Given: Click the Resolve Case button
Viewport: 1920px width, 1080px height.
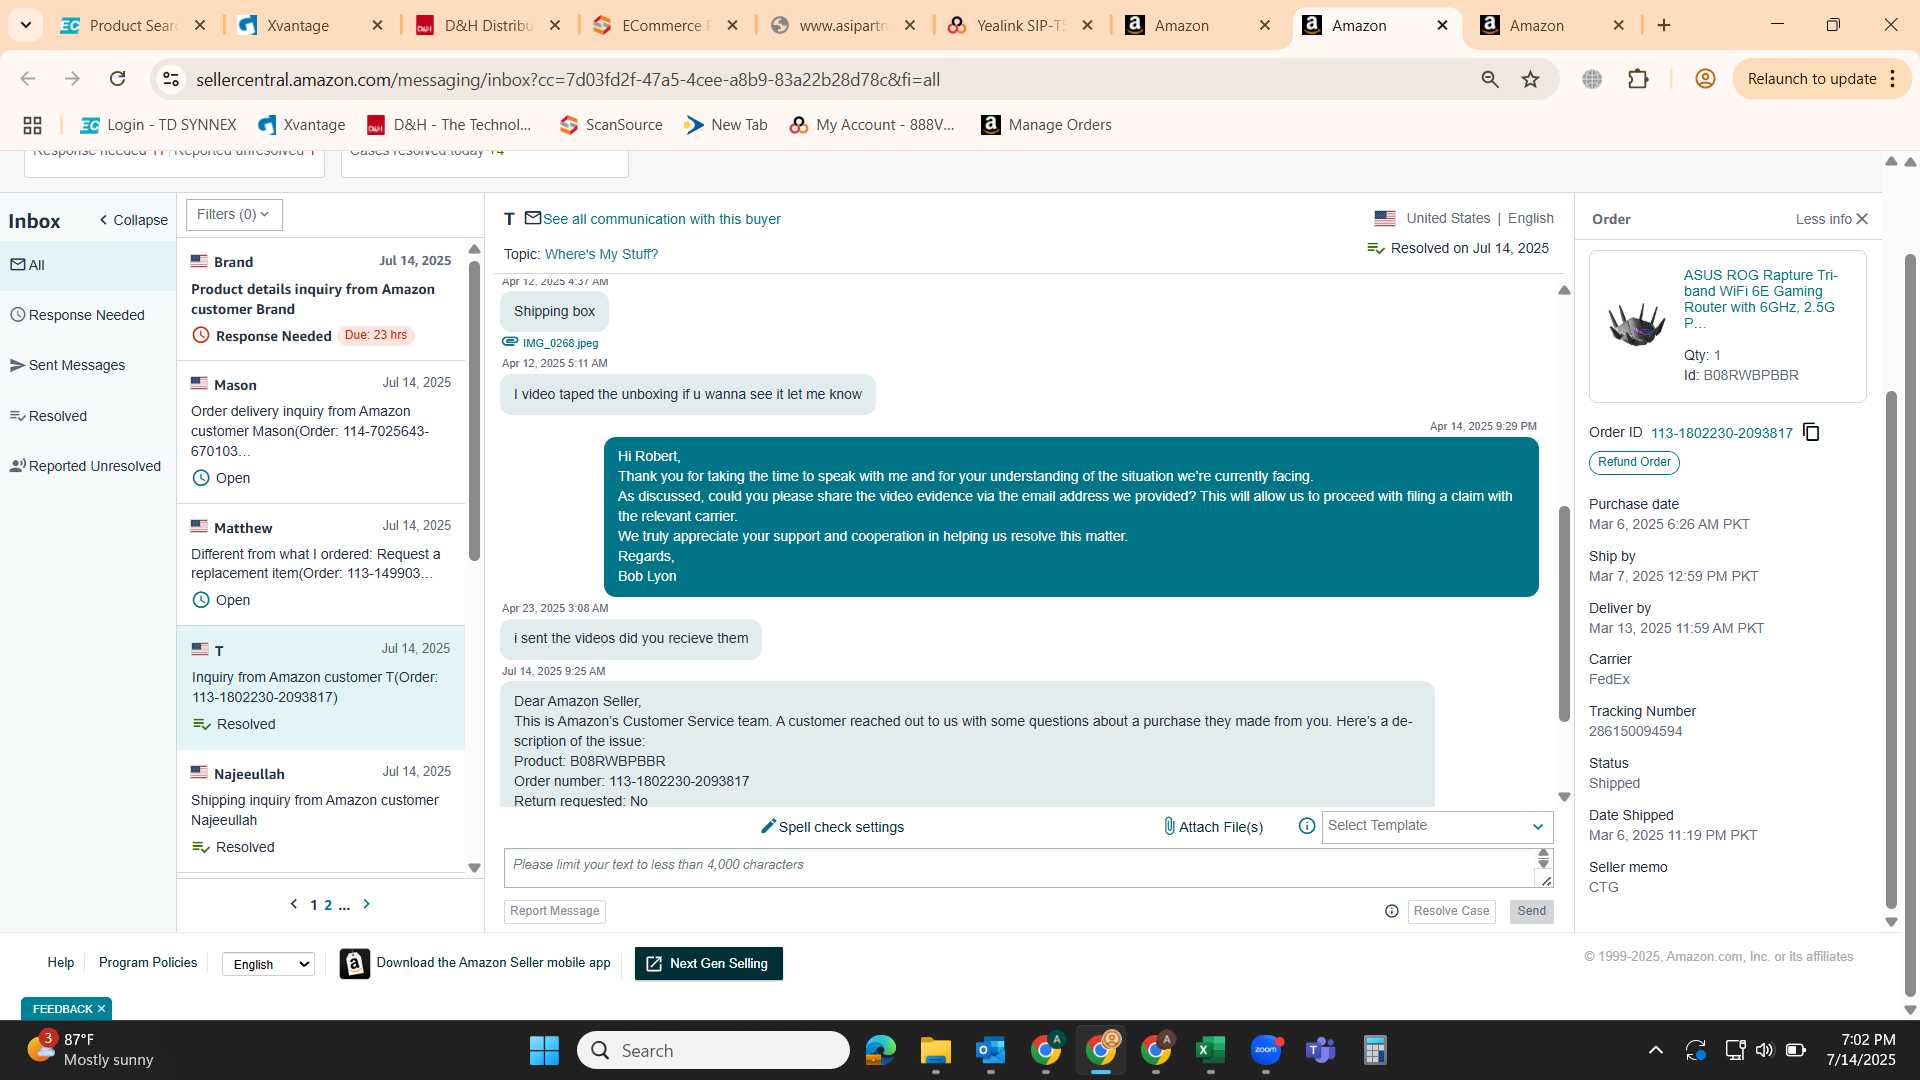Looking at the screenshot, I should [1451, 911].
